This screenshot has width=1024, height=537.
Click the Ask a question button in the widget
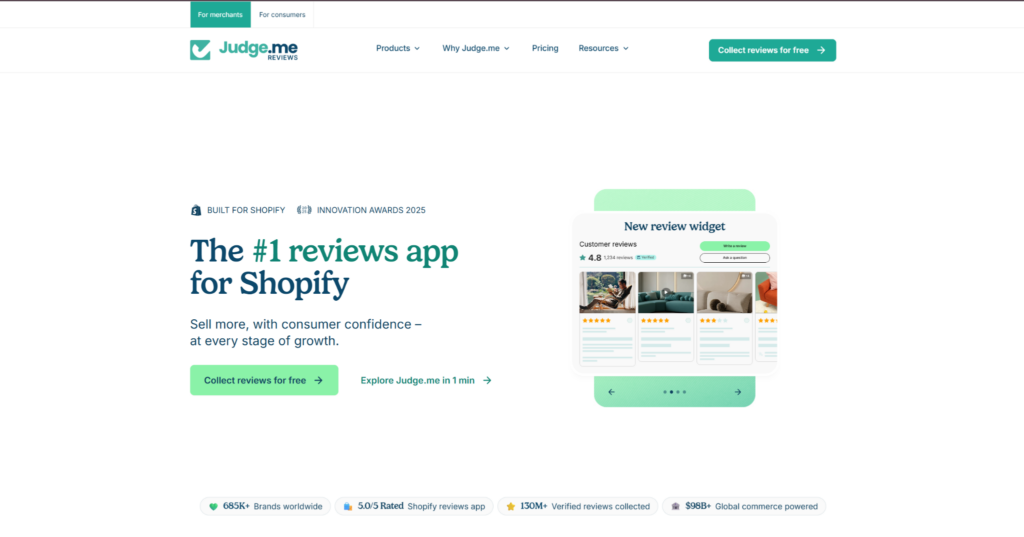[x=735, y=258]
